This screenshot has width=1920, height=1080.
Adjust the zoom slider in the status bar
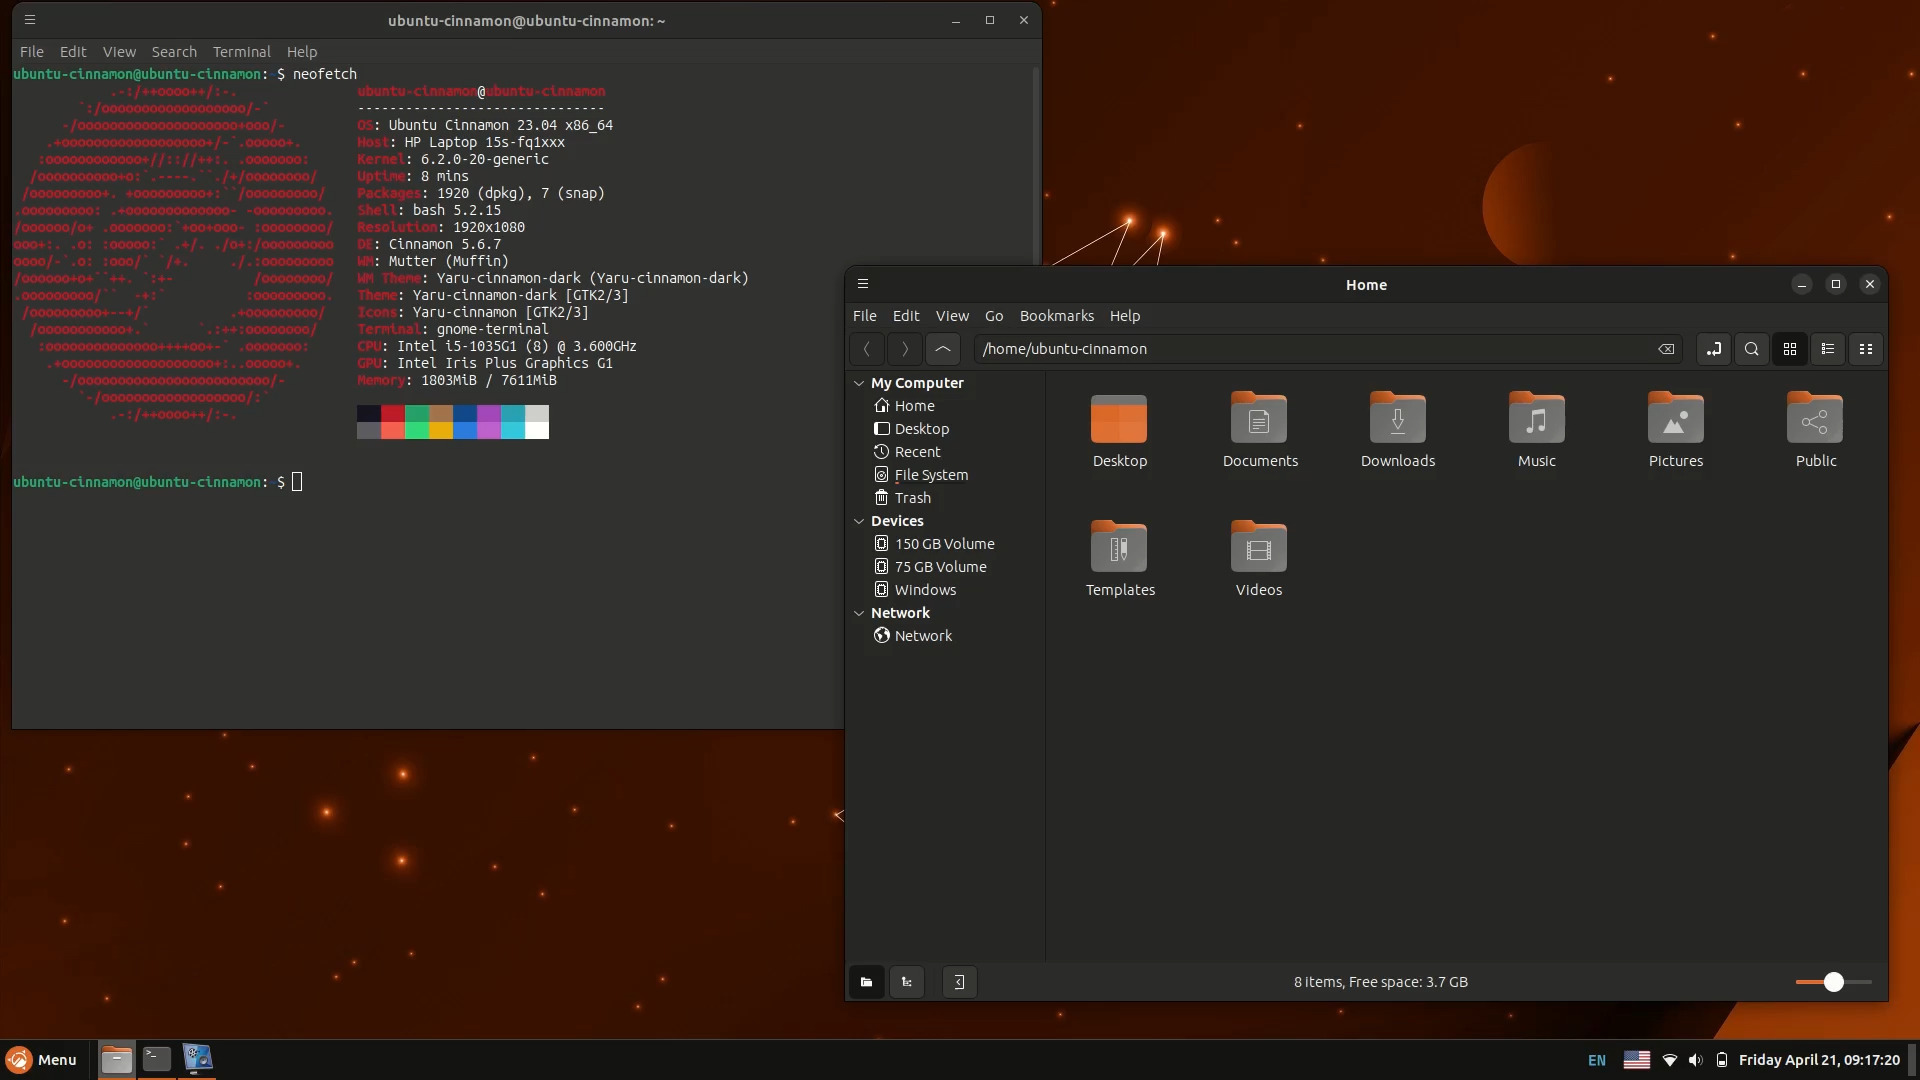pos(1835,982)
